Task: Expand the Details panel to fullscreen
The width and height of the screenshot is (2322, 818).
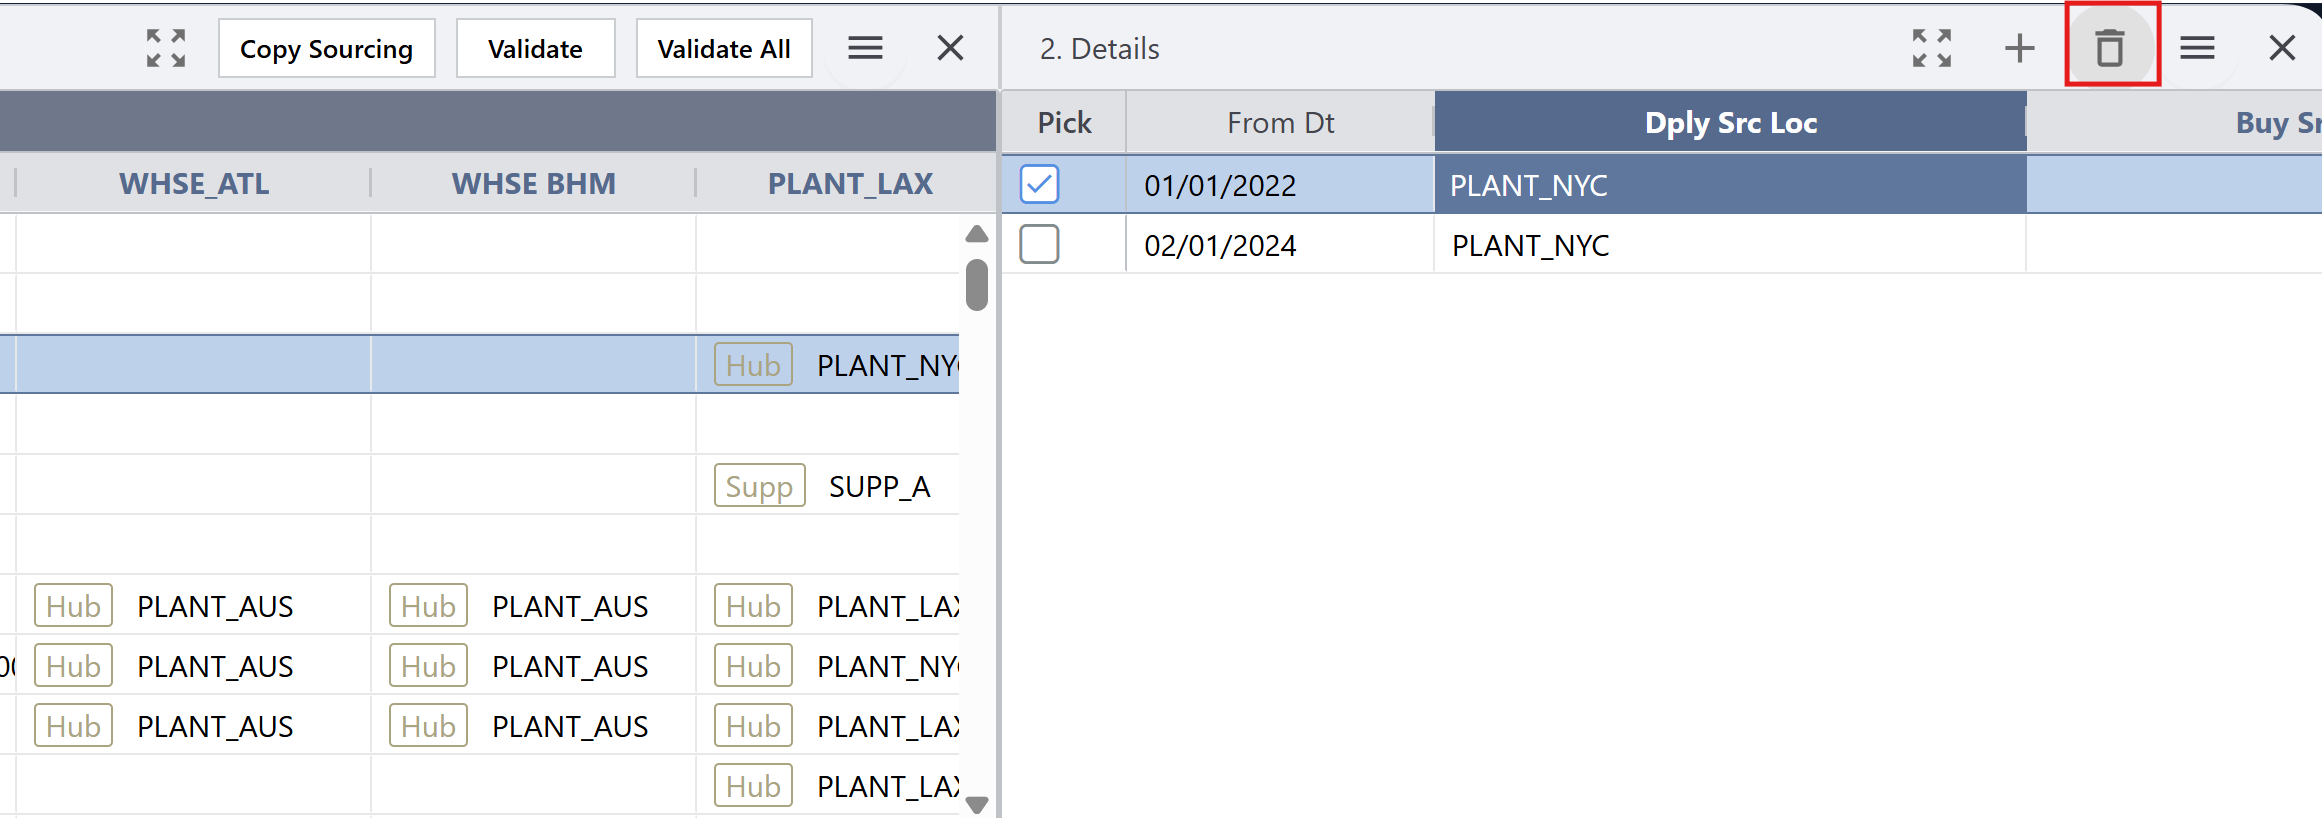Action: pos(1932,48)
